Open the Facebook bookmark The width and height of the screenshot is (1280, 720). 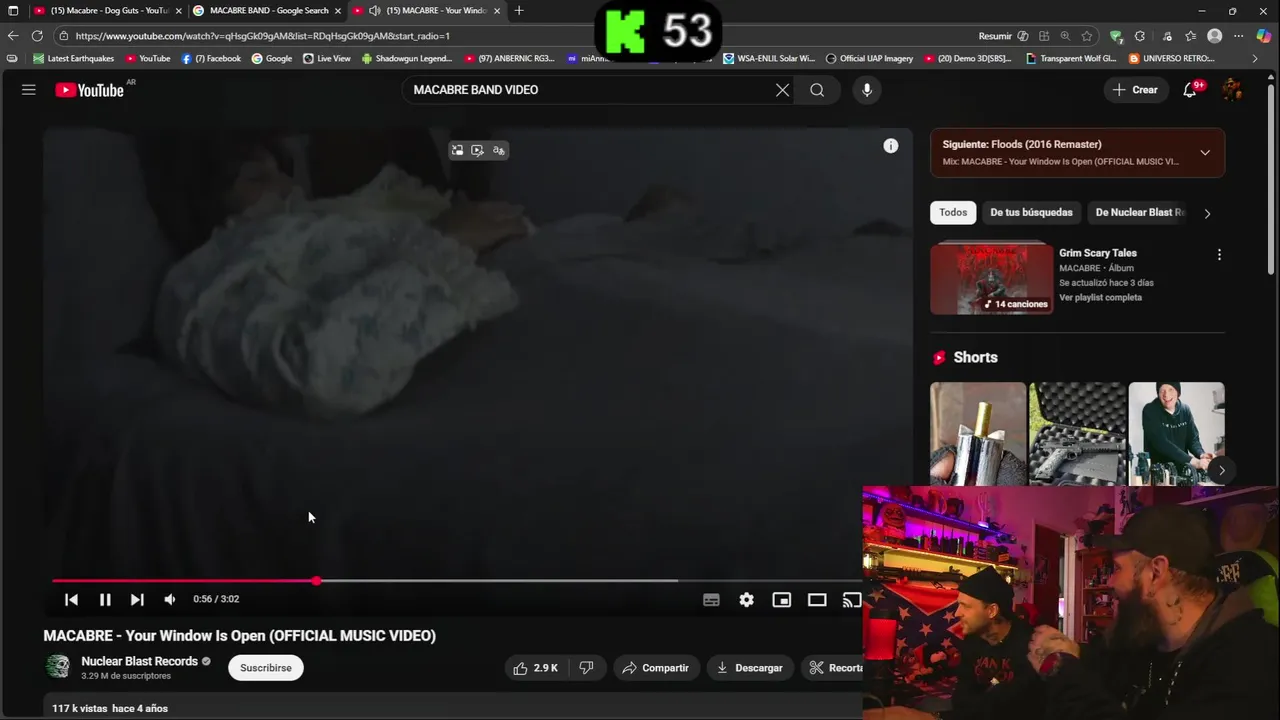211,59
